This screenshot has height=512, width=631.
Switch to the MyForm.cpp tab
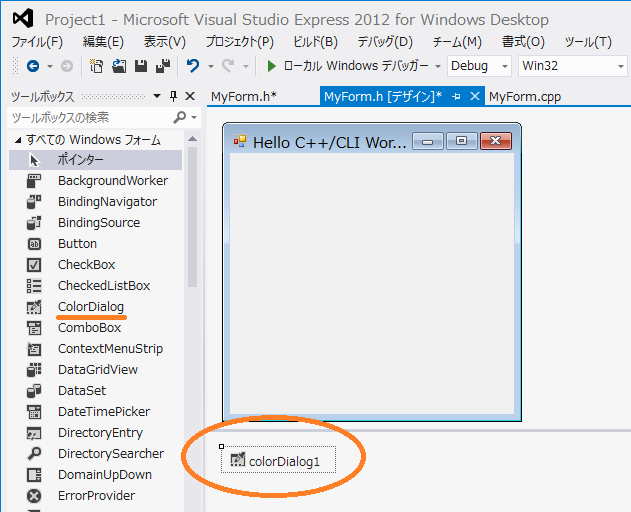coord(525,97)
